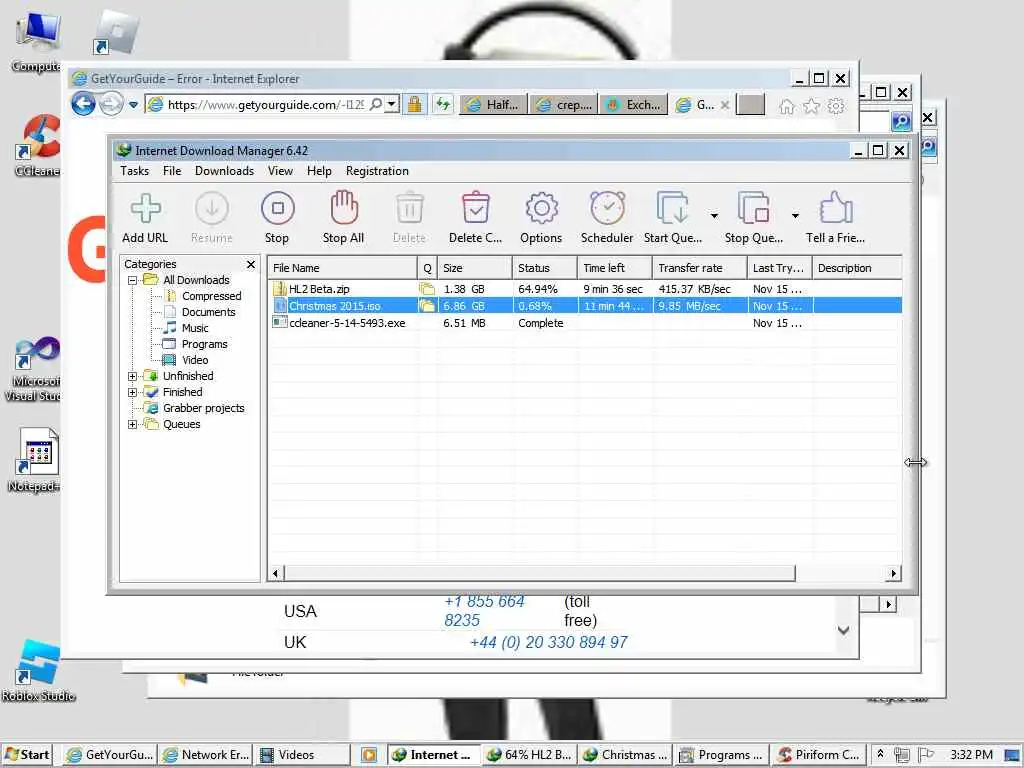
Task: Click the IE security lock icon
Action: point(414,104)
